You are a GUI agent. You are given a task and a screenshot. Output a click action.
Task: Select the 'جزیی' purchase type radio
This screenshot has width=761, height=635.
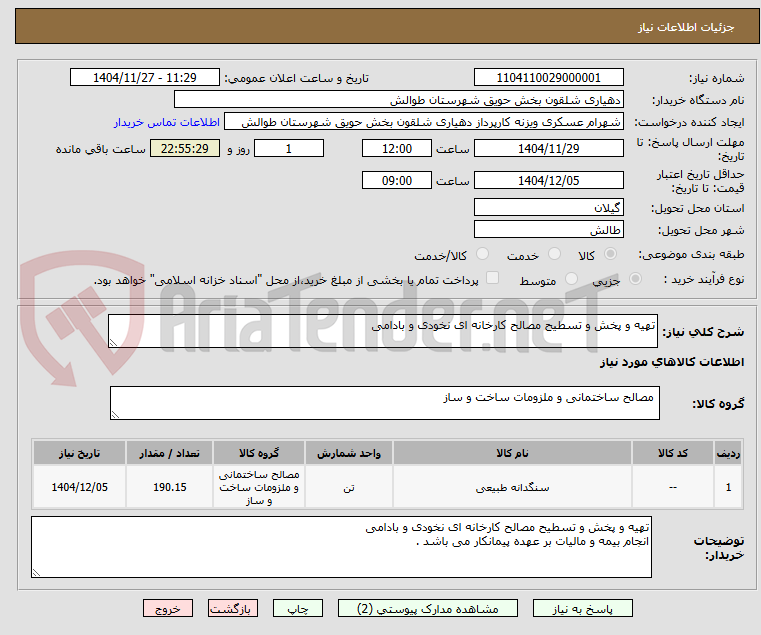click(635, 279)
